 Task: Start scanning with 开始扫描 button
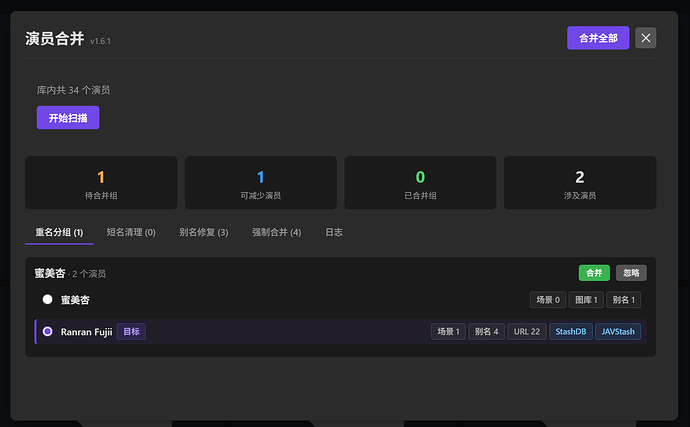[68, 118]
